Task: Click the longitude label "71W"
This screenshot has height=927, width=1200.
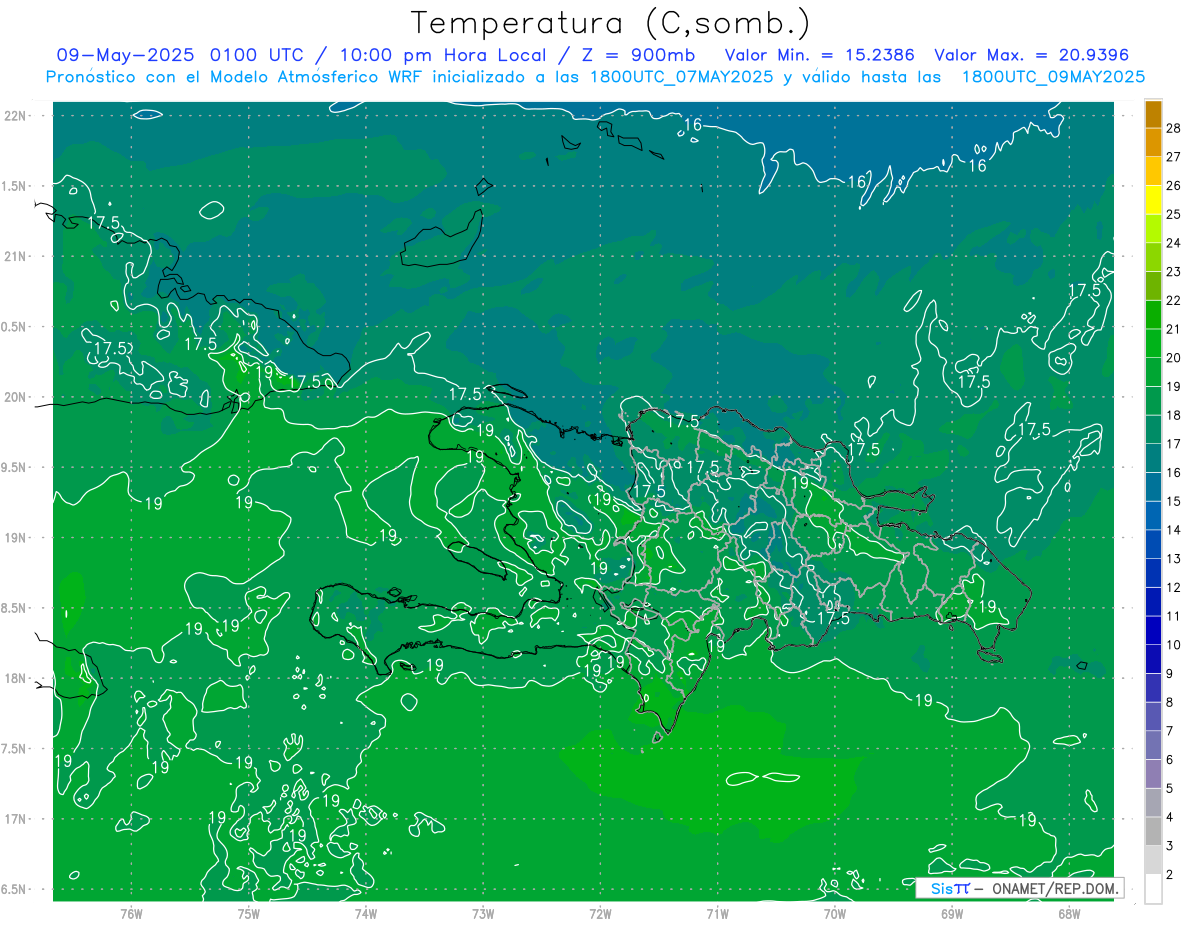Action: coord(717,913)
